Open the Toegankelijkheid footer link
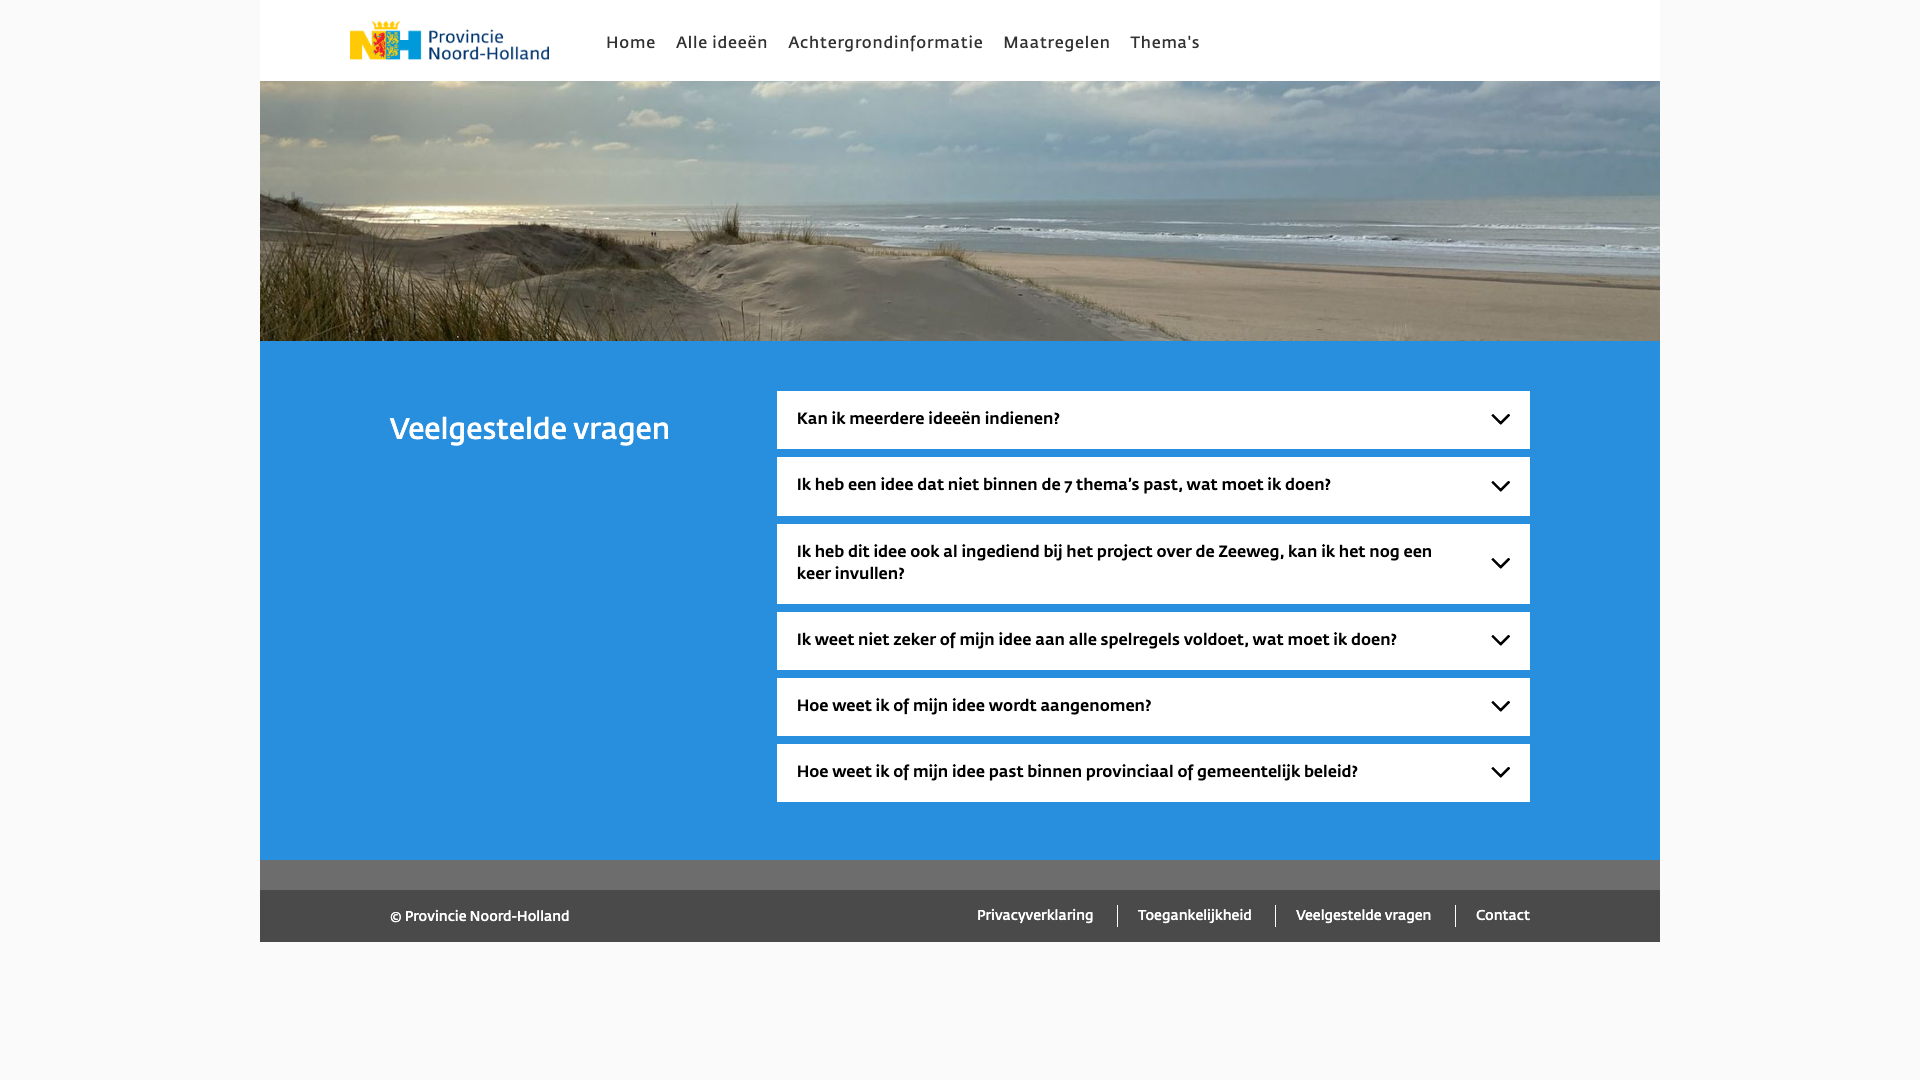The width and height of the screenshot is (1920, 1080). point(1194,916)
